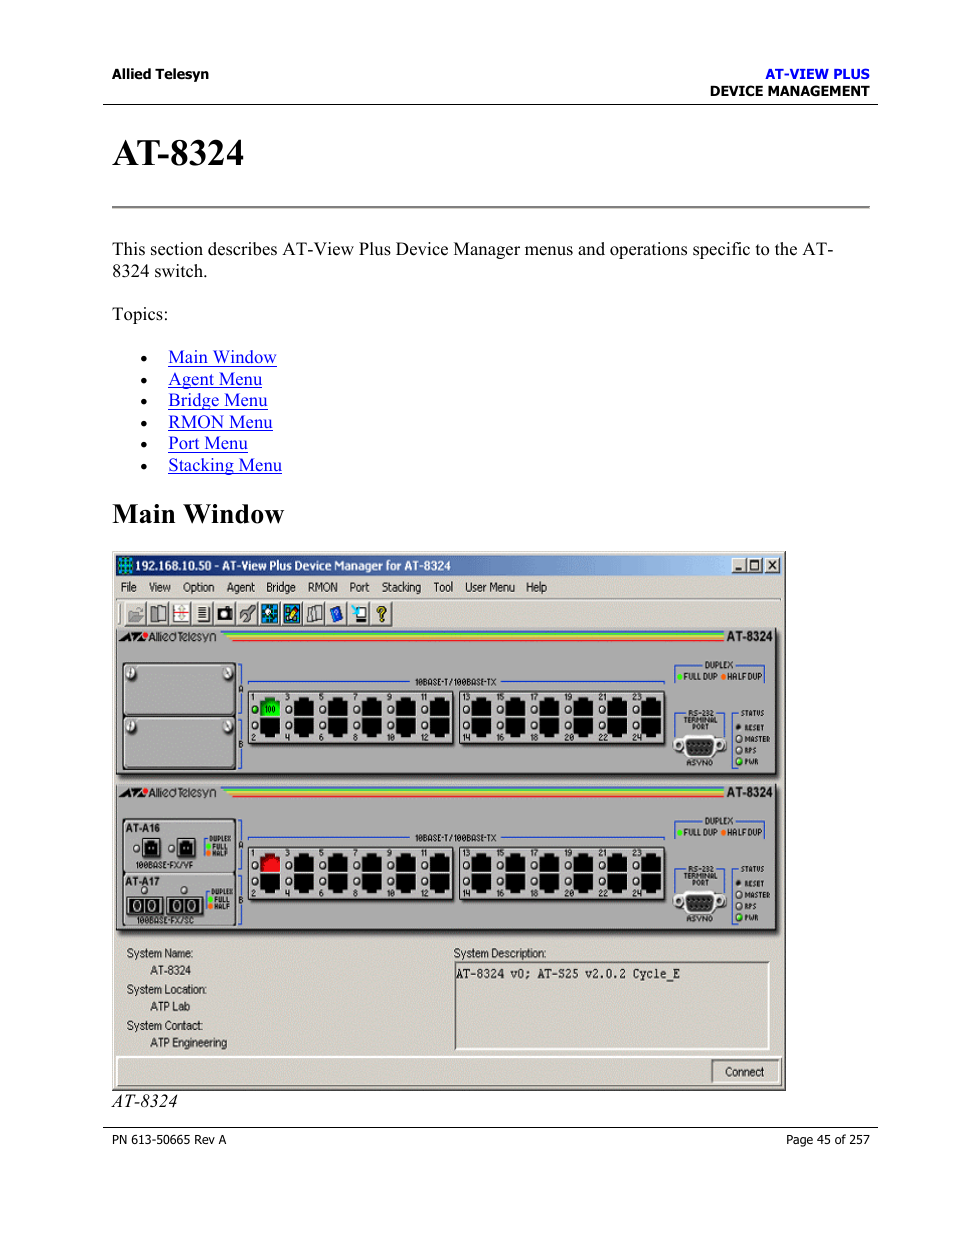Screen dimensions: 954x1235
Task: Click the monitor terminal toolbar icon
Action: [x=359, y=614]
